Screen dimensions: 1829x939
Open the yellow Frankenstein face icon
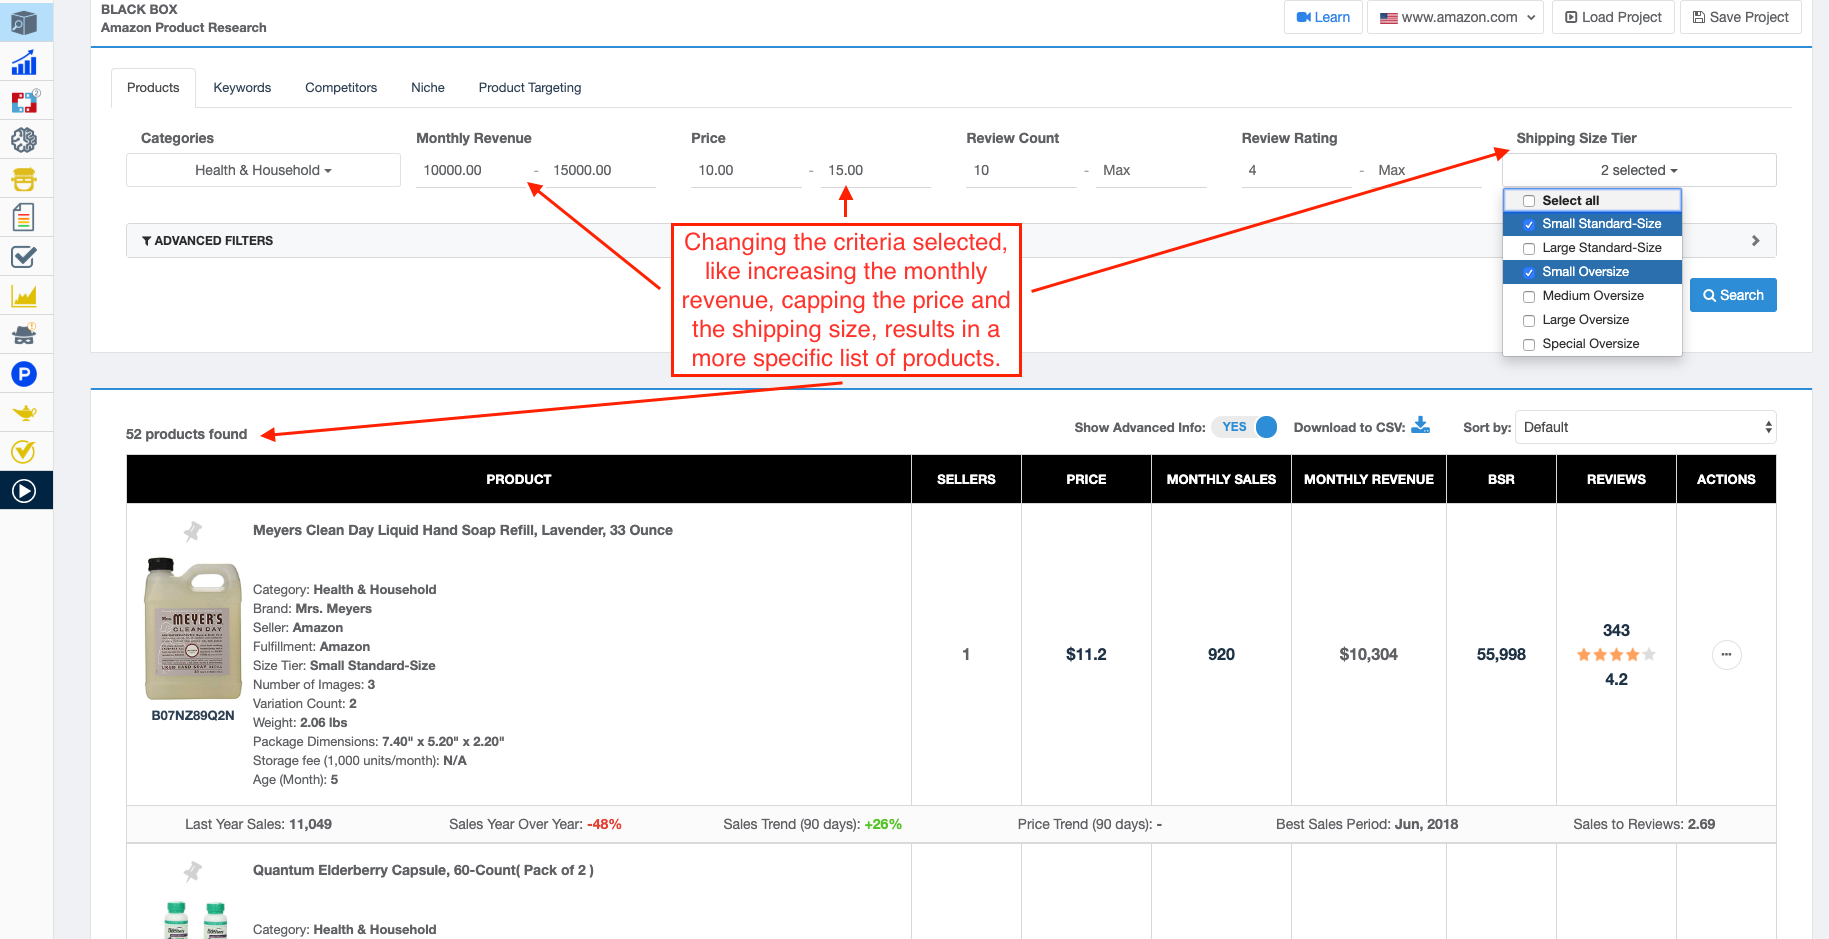[24, 179]
